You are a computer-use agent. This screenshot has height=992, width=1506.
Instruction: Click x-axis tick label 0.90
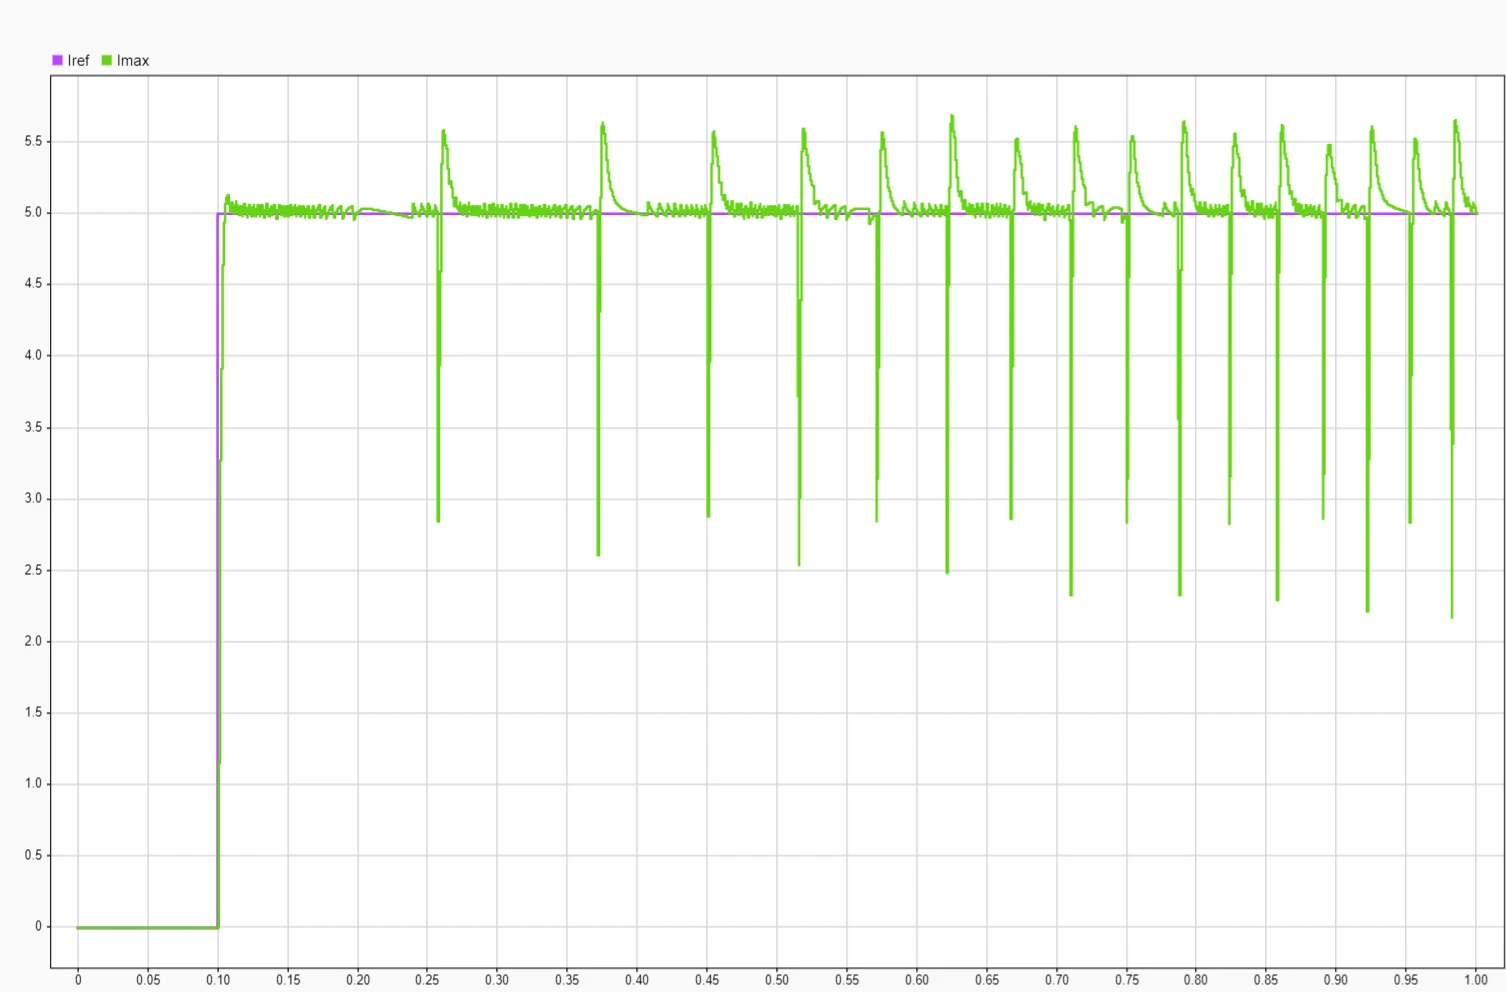point(1336,980)
